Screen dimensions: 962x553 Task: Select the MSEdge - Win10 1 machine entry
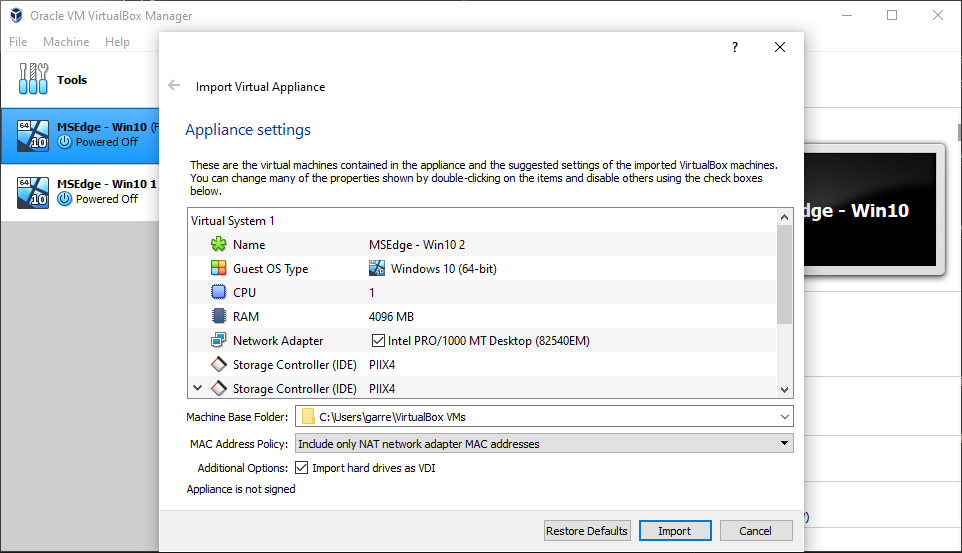[x=80, y=192]
